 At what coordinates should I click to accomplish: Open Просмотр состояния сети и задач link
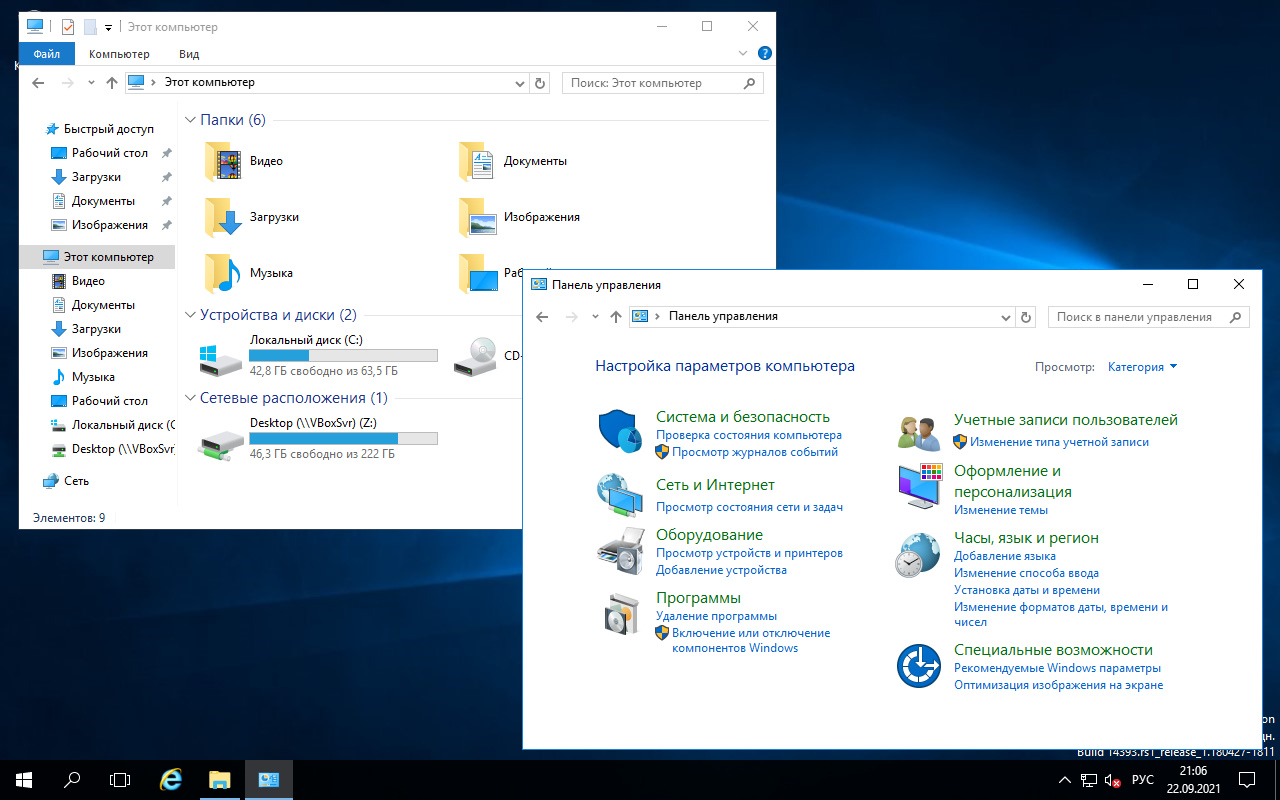pyautogui.click(x=750, y=507)
